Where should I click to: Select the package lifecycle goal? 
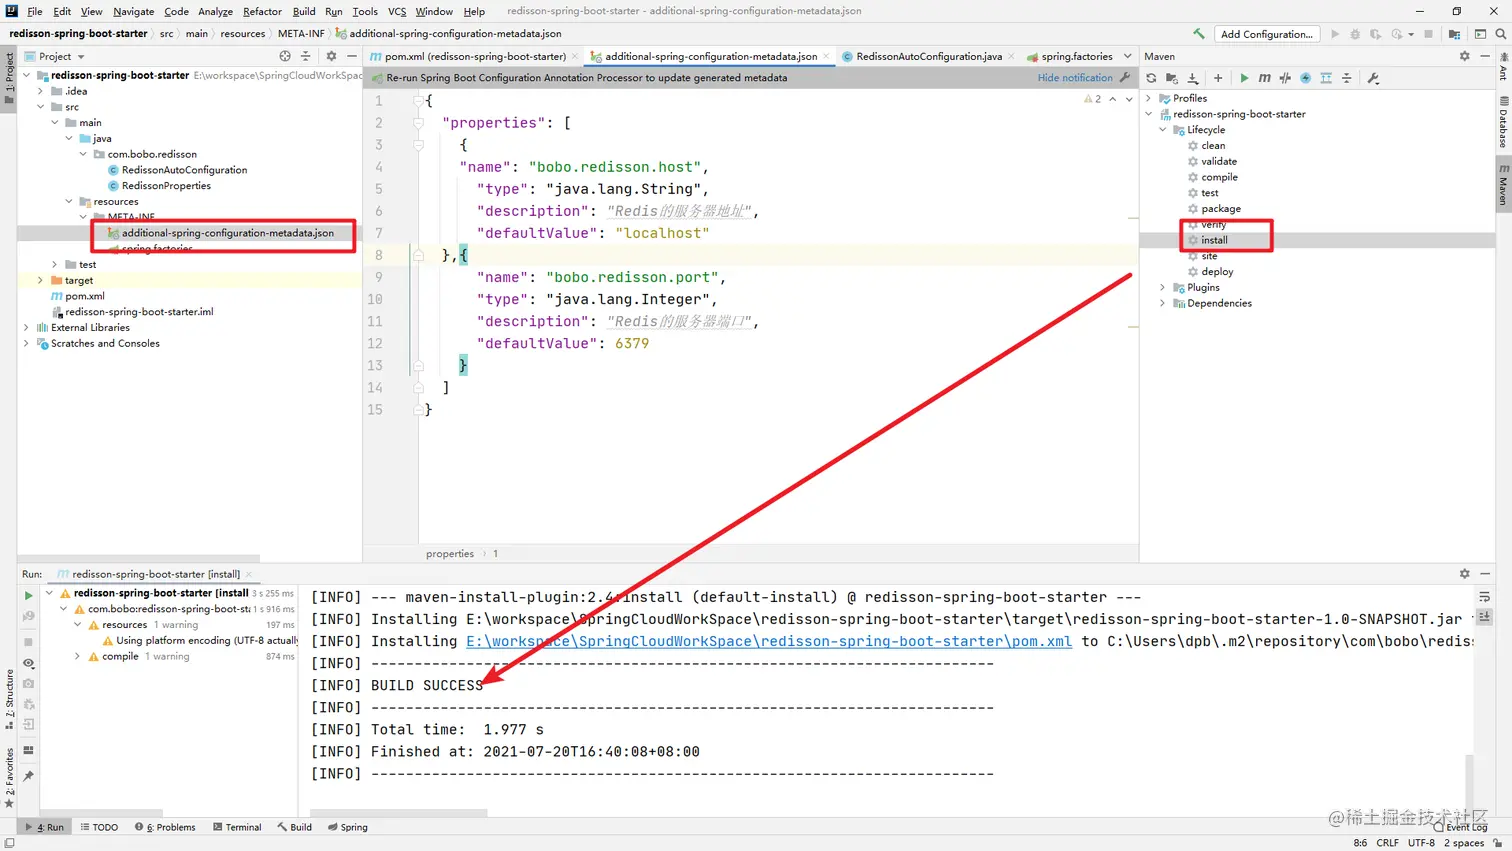tap(1221, 209)
